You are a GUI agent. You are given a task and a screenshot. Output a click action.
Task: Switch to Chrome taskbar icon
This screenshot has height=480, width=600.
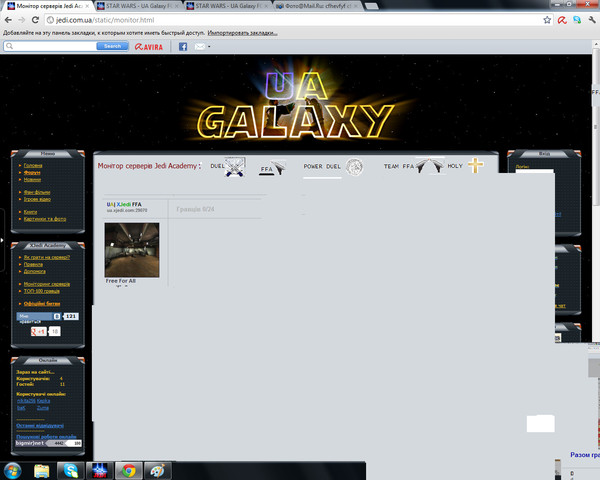129,470
